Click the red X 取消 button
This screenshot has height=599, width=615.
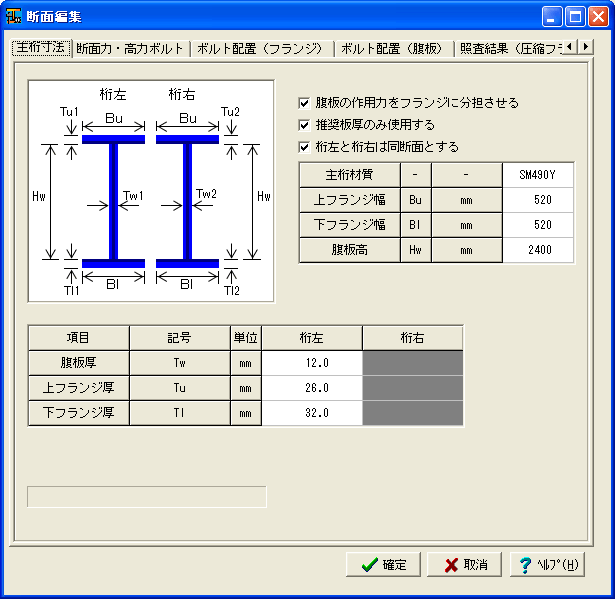pos(464,564)
